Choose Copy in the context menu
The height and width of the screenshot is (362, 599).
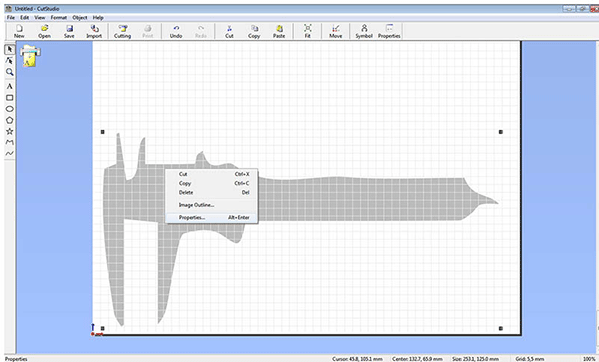point(212,183)
